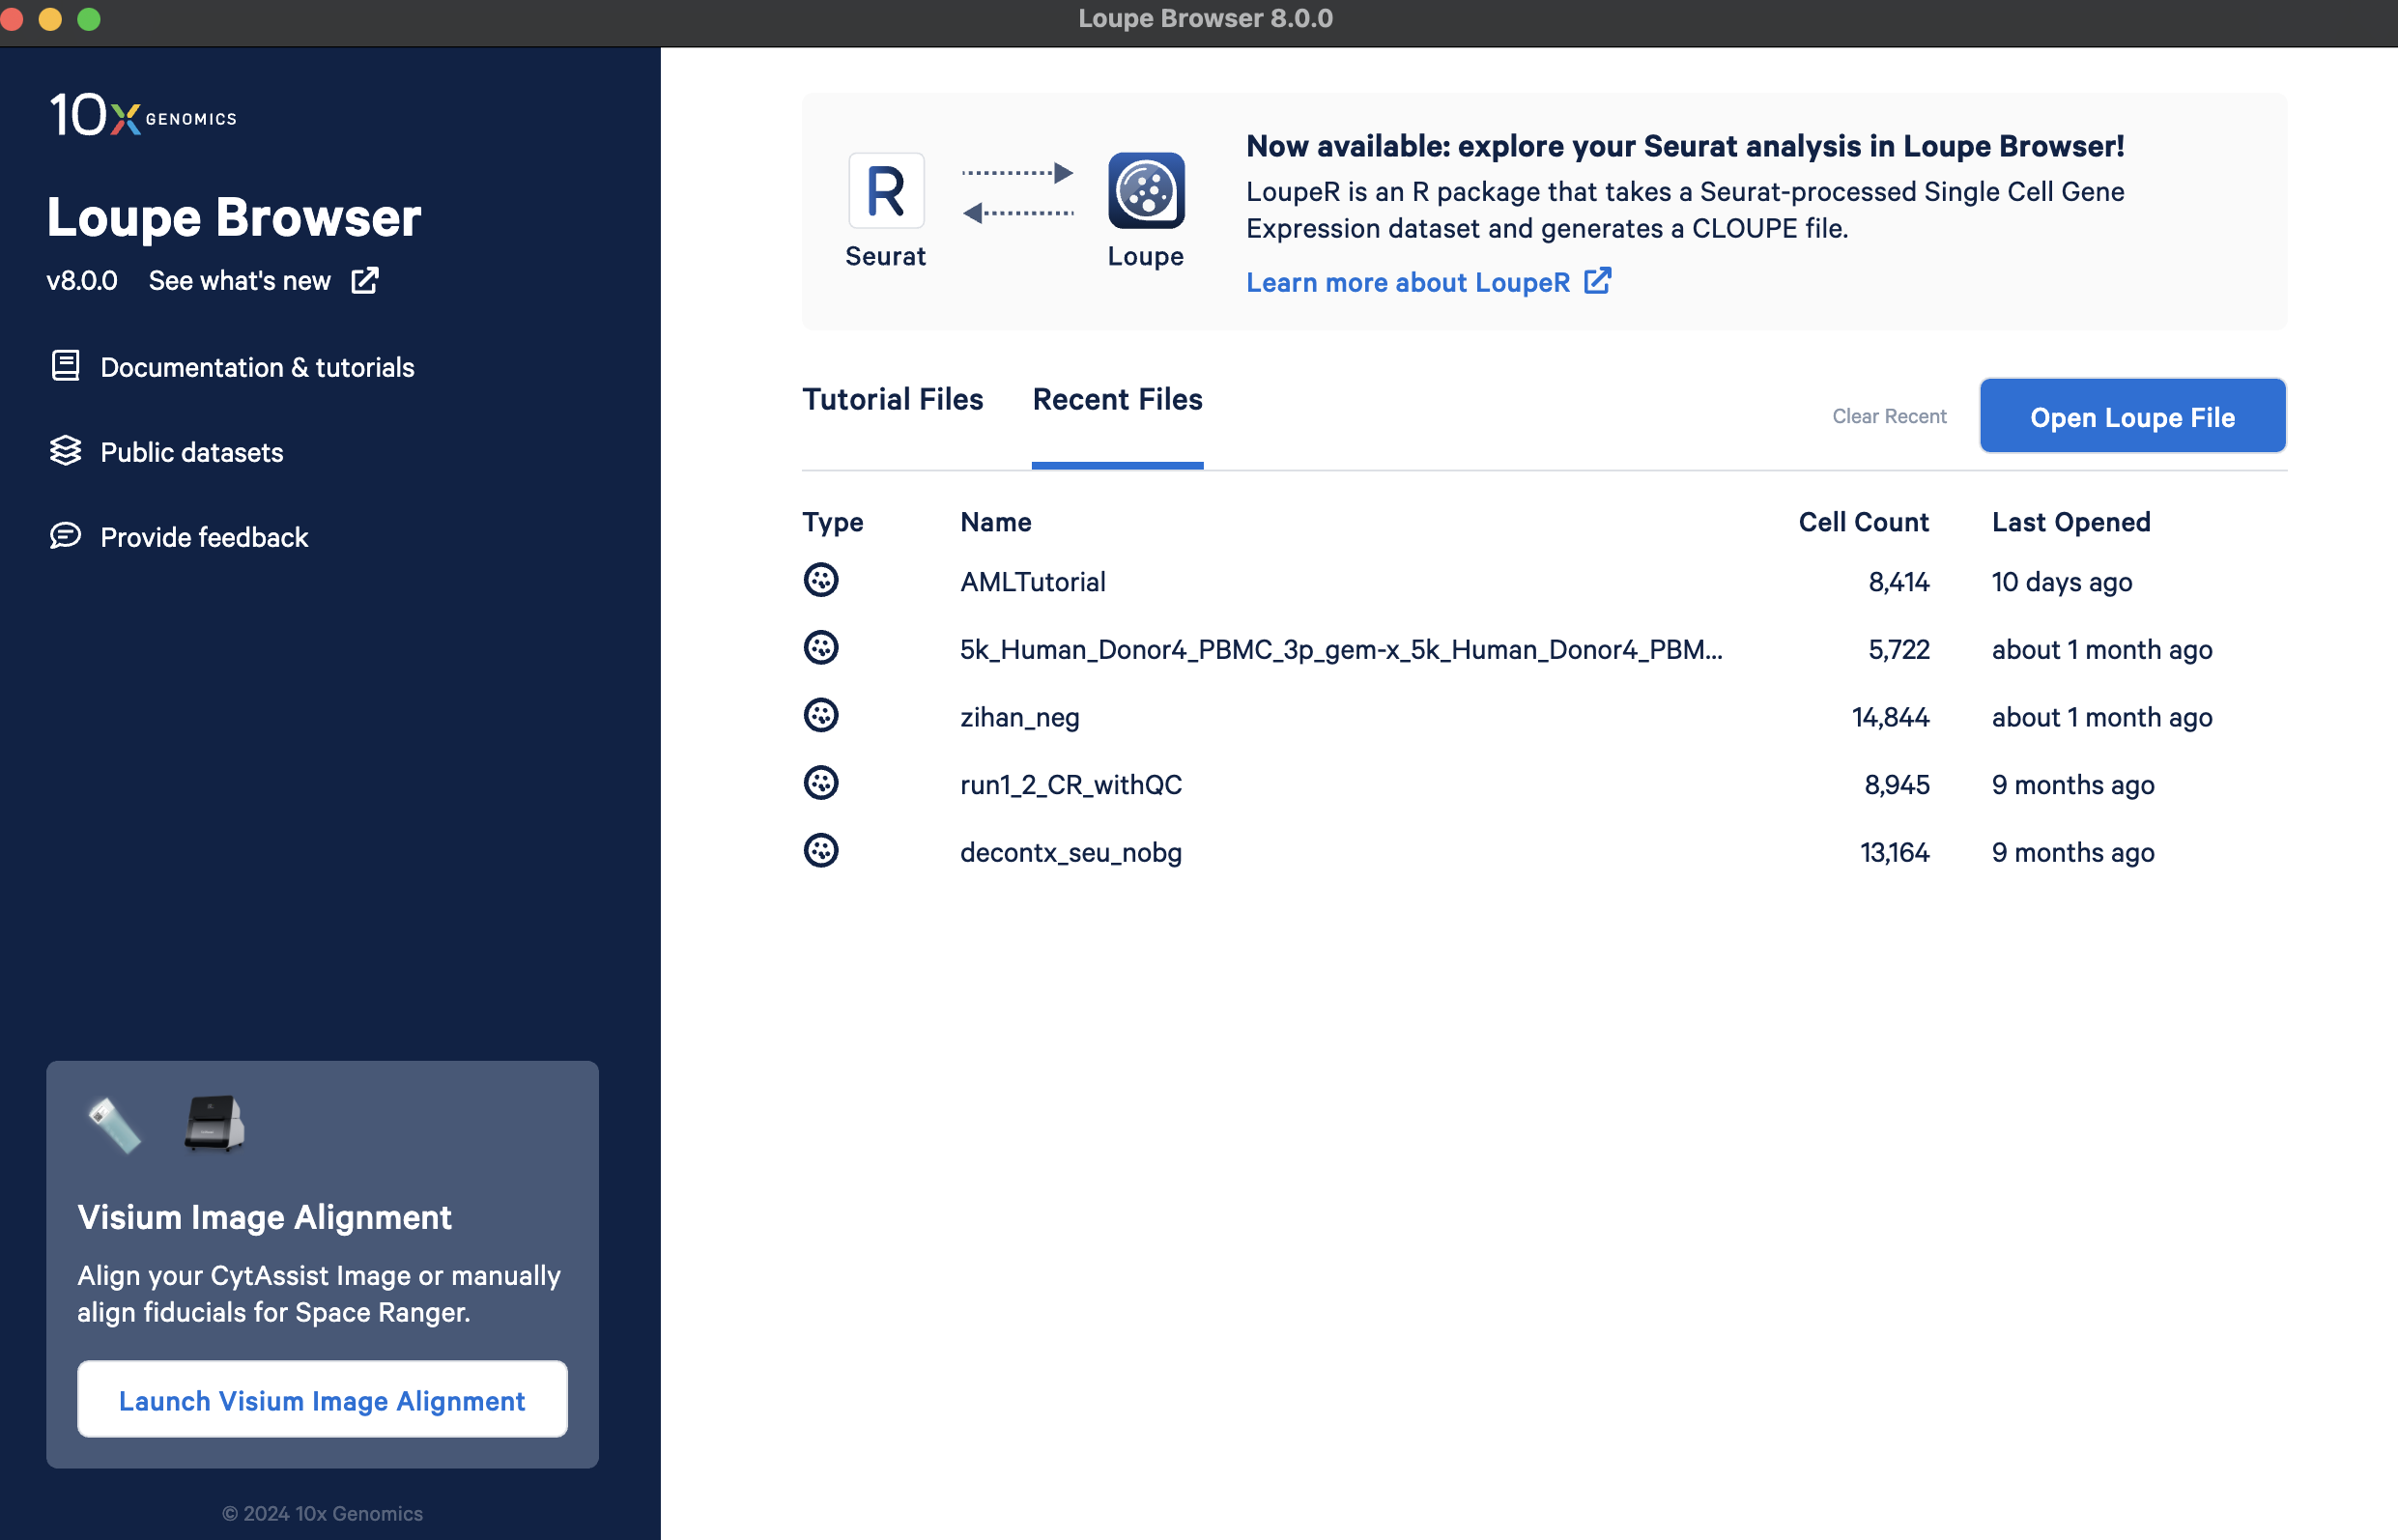Open Learn more about LoupeR link
This screenshot has height=1540, width=2398.
[1408, 283]
